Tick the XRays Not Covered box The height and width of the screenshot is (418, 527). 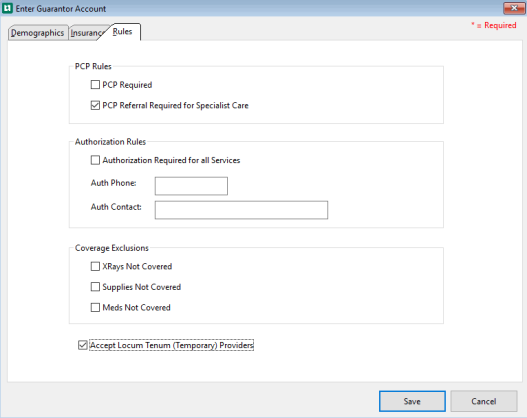(x=95, y=266)
